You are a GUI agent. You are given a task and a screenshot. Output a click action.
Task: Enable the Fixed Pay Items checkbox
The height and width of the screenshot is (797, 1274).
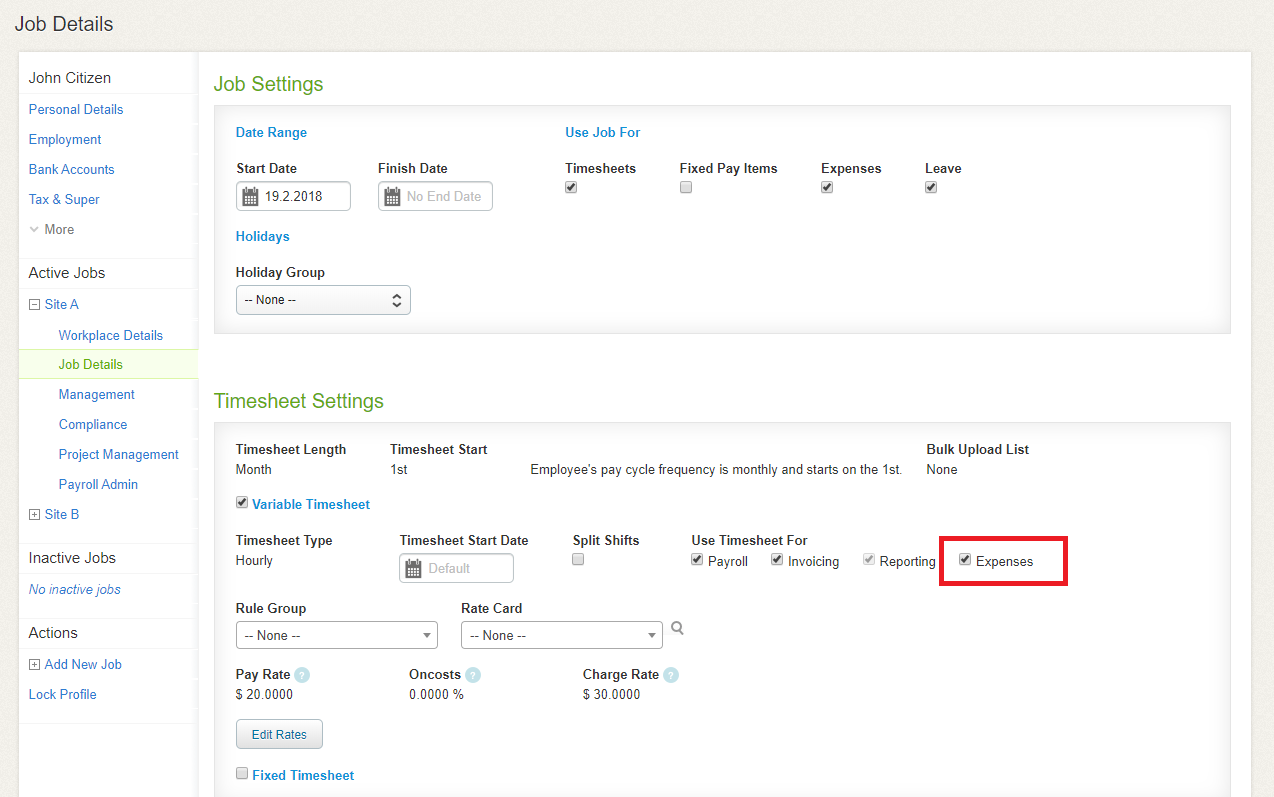pos(686,188)
